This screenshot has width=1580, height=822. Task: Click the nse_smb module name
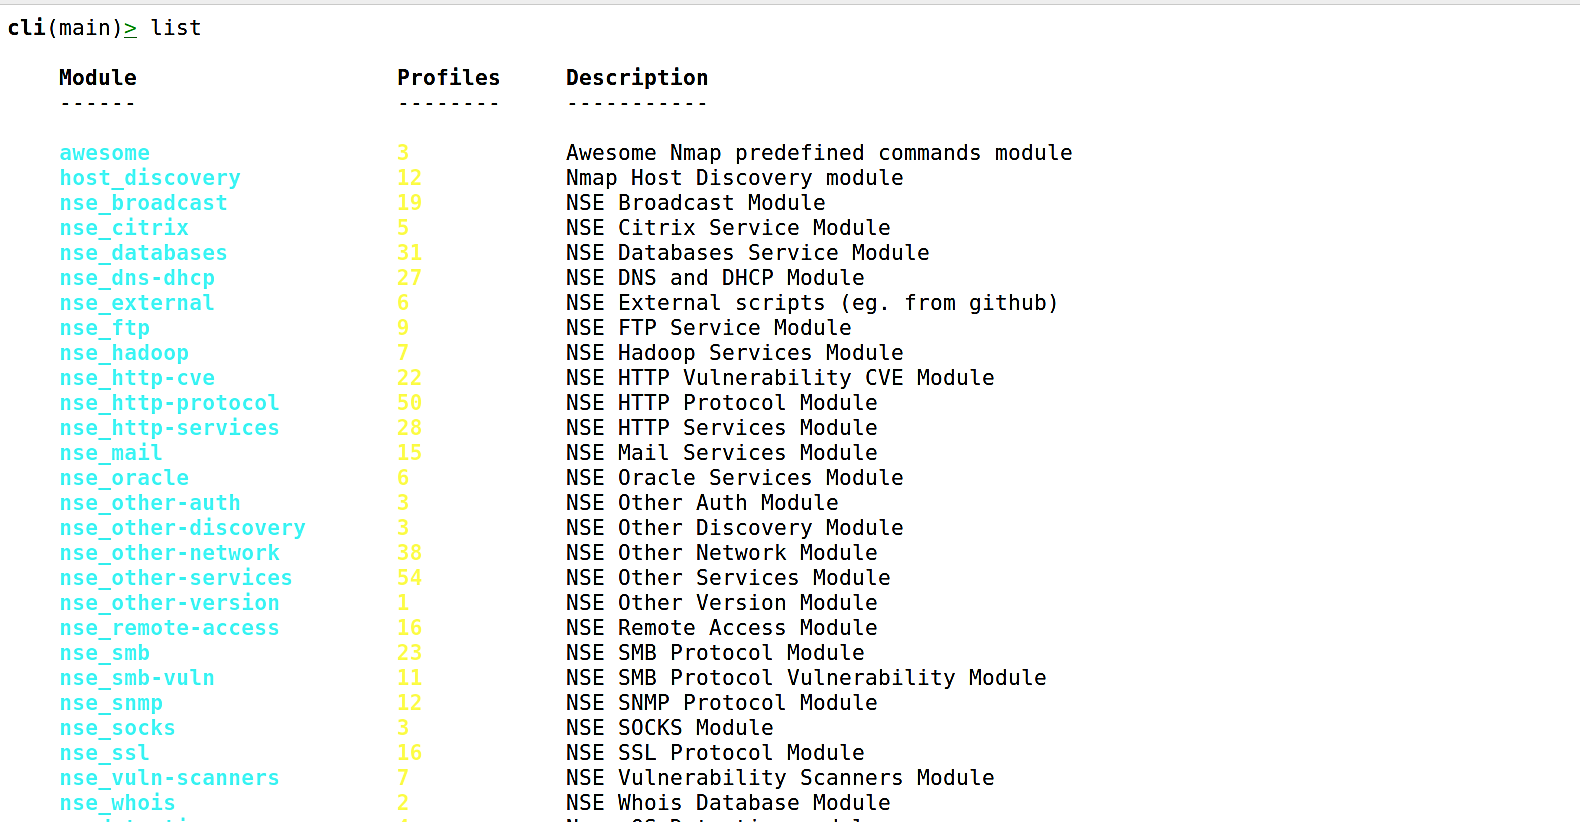105,653
